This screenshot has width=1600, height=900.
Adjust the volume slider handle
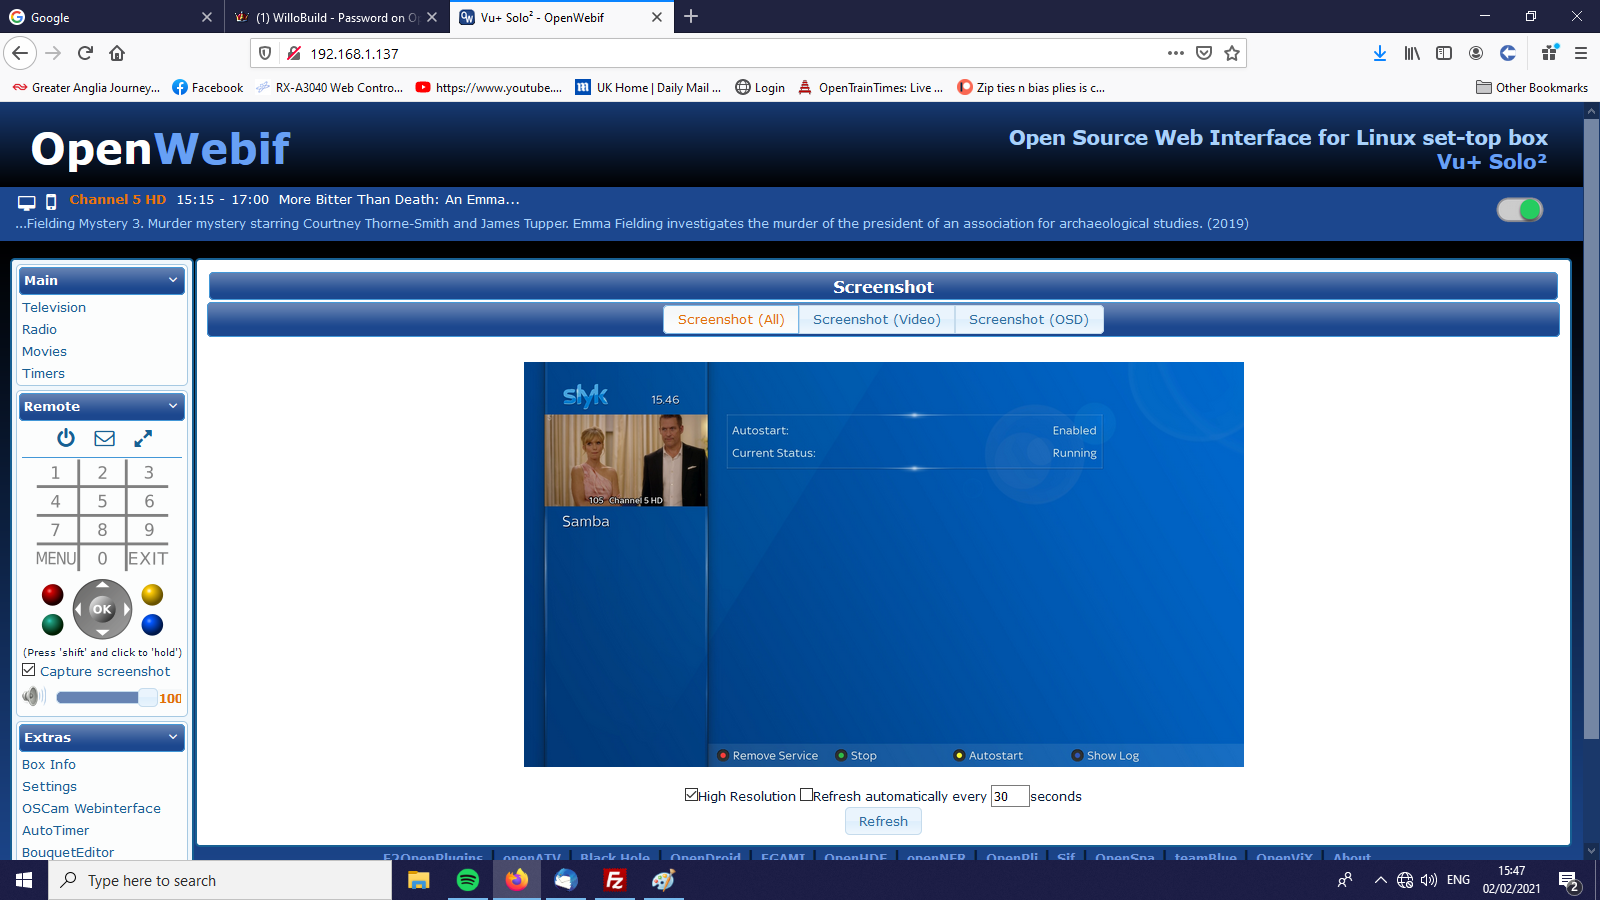click(147, 697)
